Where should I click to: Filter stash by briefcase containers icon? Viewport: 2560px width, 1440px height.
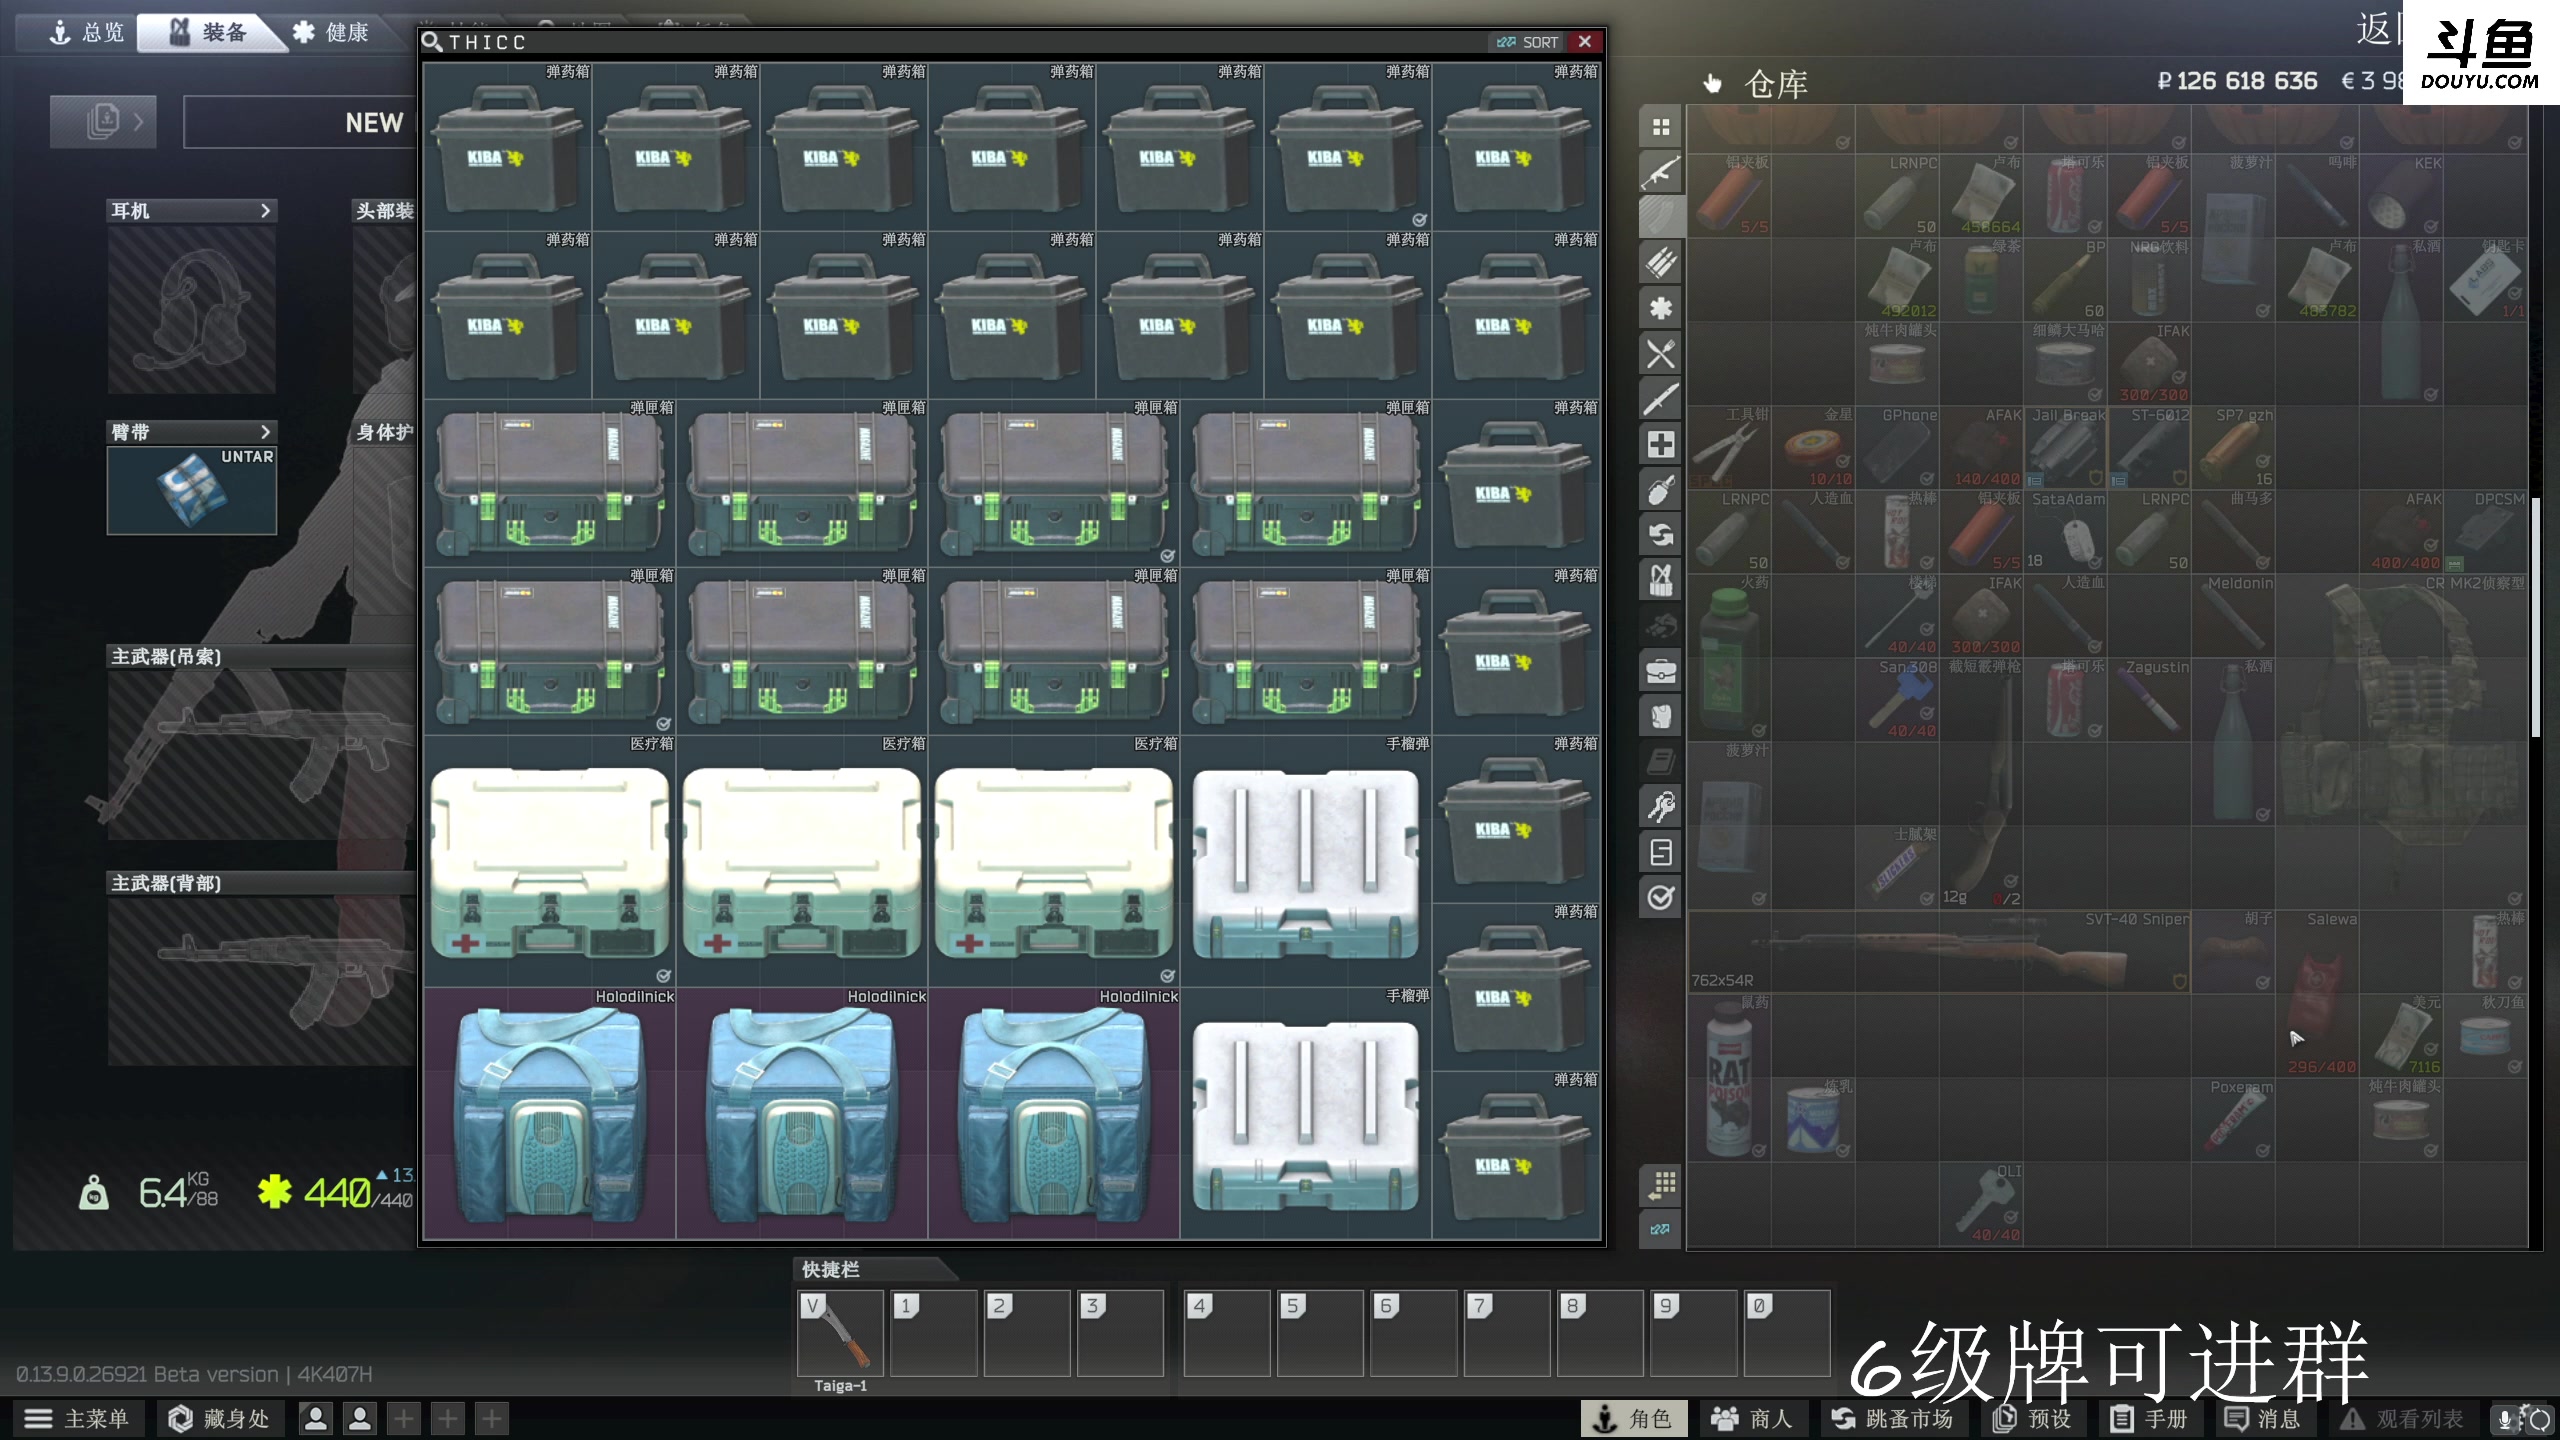(x=1661, y=671)
